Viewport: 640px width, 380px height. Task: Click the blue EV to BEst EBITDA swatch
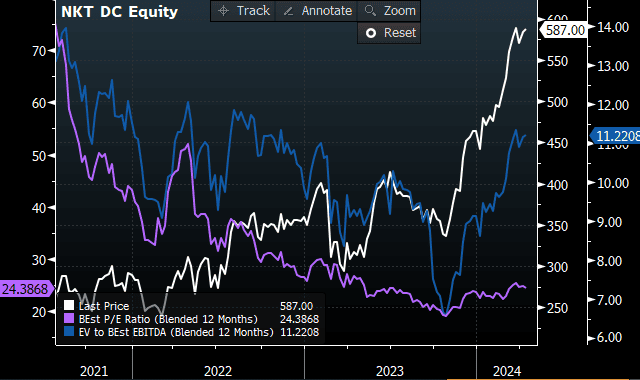coord(69,331)
